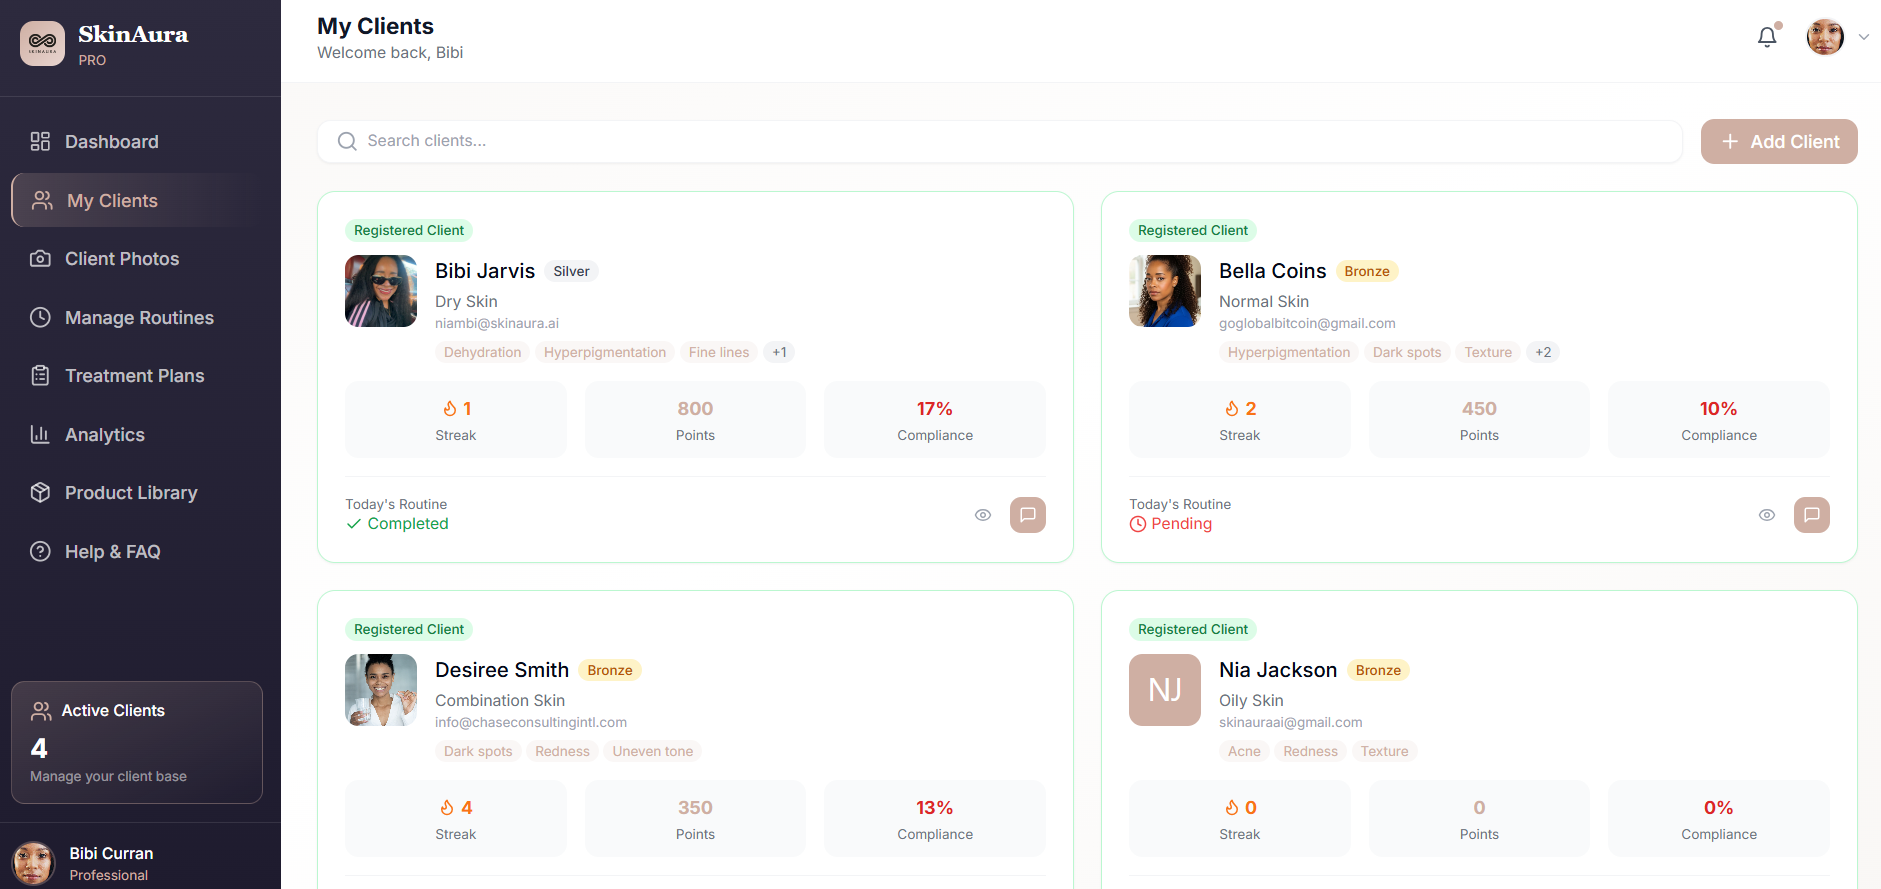Click the search magnifier icon

pyautogui.click(x=347, y=142)
